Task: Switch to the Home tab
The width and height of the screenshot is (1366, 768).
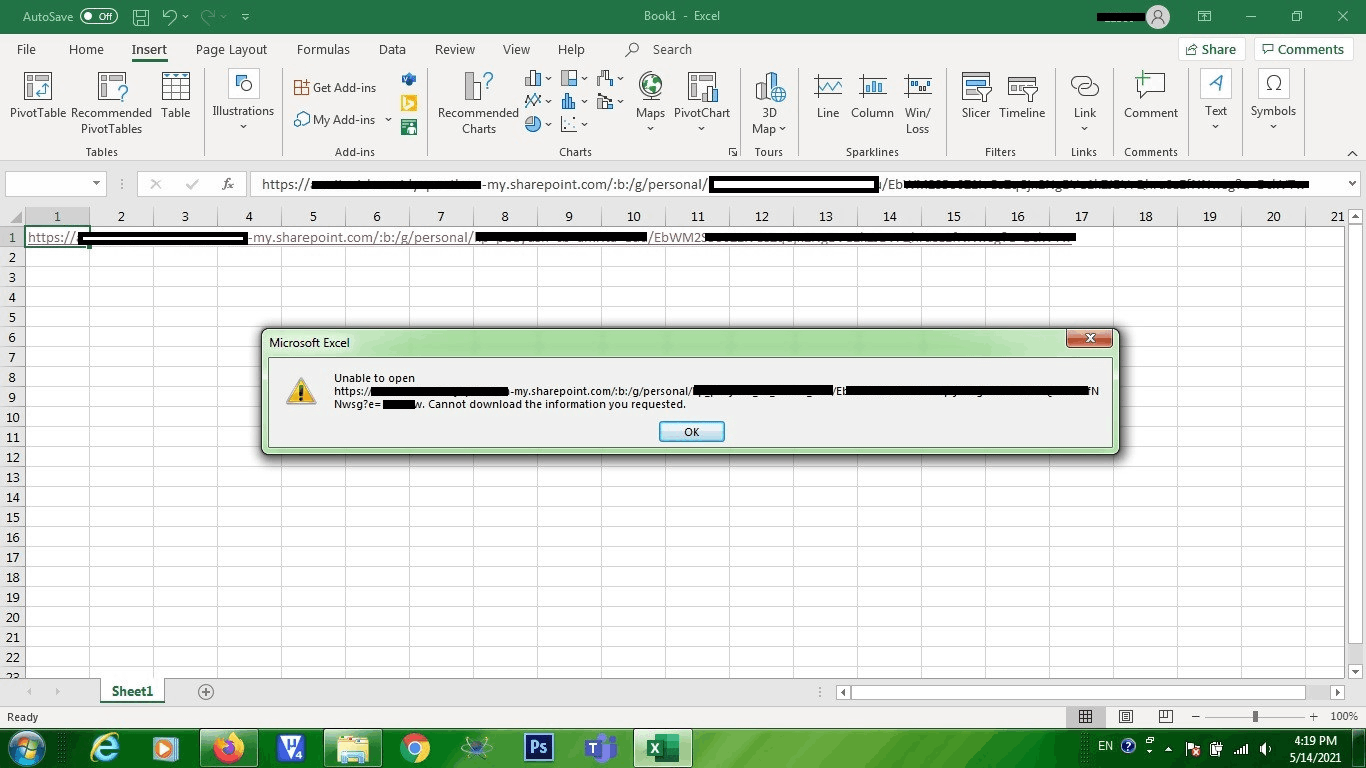Action: (x=86, y=49)
